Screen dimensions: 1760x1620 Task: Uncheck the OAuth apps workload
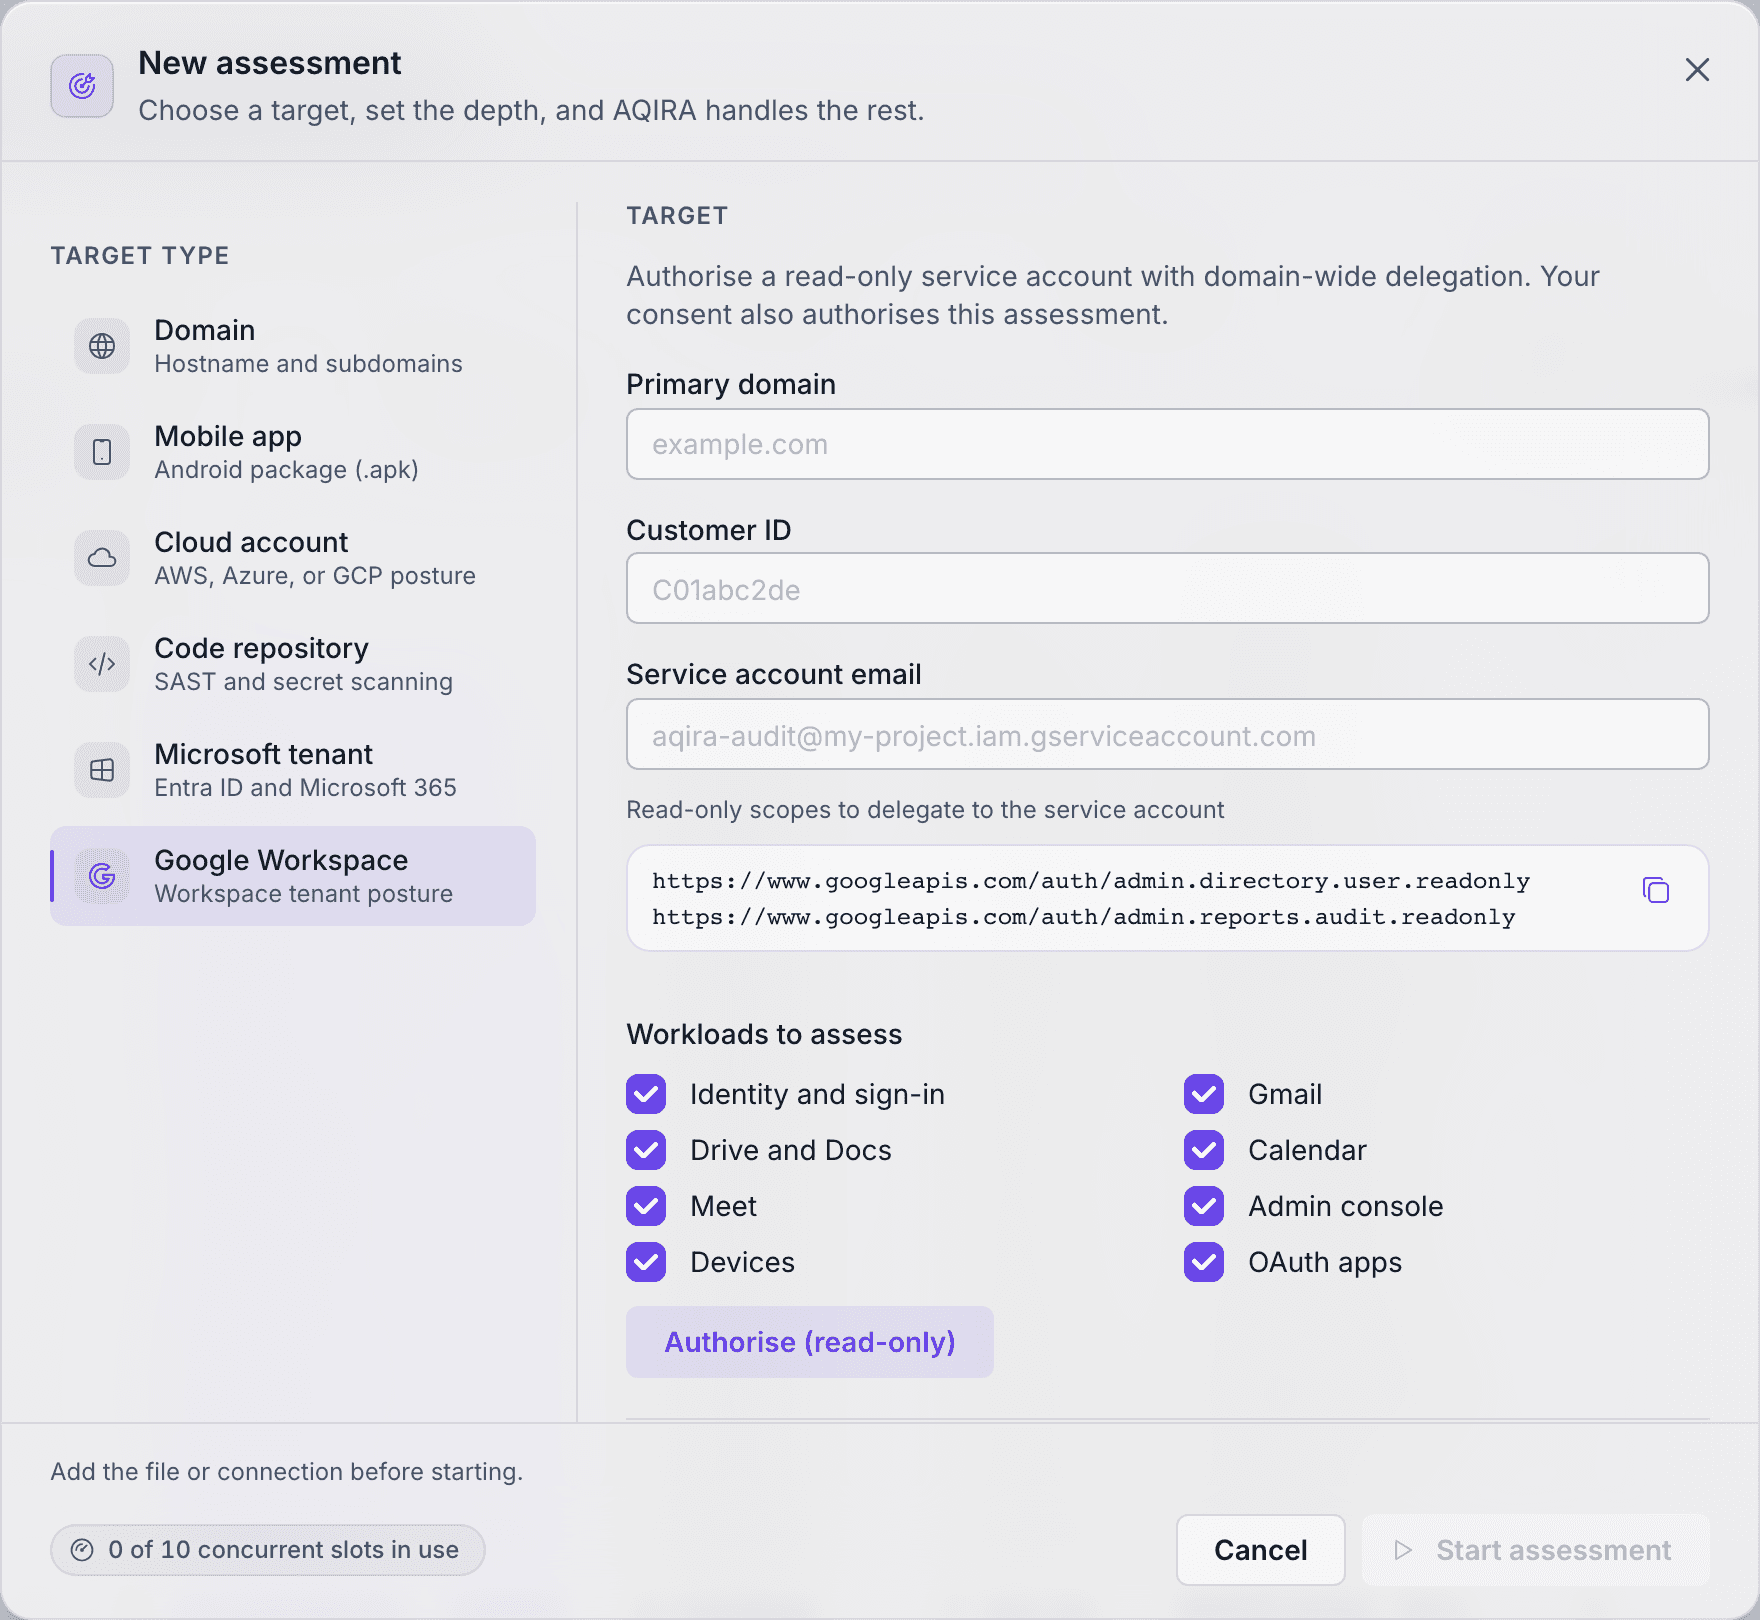click(1204, 1262)
